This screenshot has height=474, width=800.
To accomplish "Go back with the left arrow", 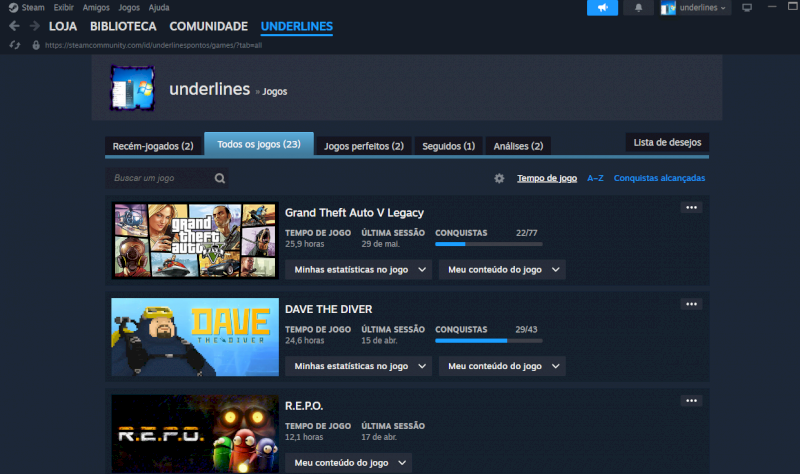I will click(14, 26).
